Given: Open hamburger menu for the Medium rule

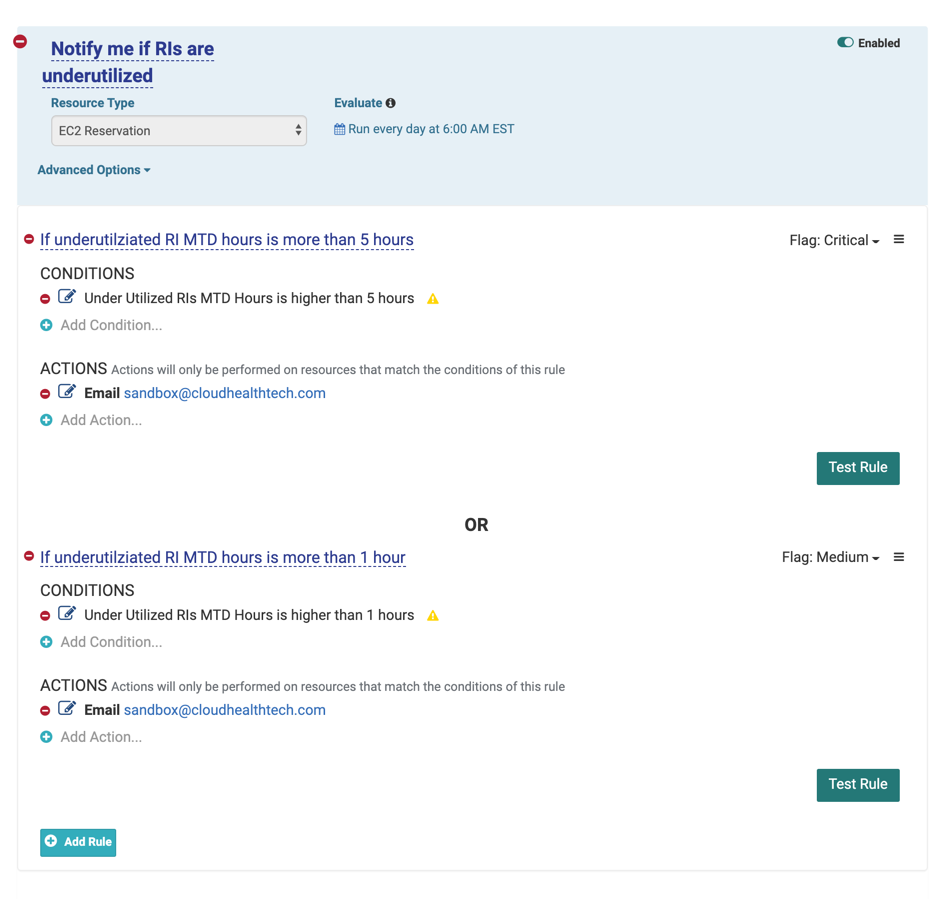Looking at the screenshot, I should 899,557.
